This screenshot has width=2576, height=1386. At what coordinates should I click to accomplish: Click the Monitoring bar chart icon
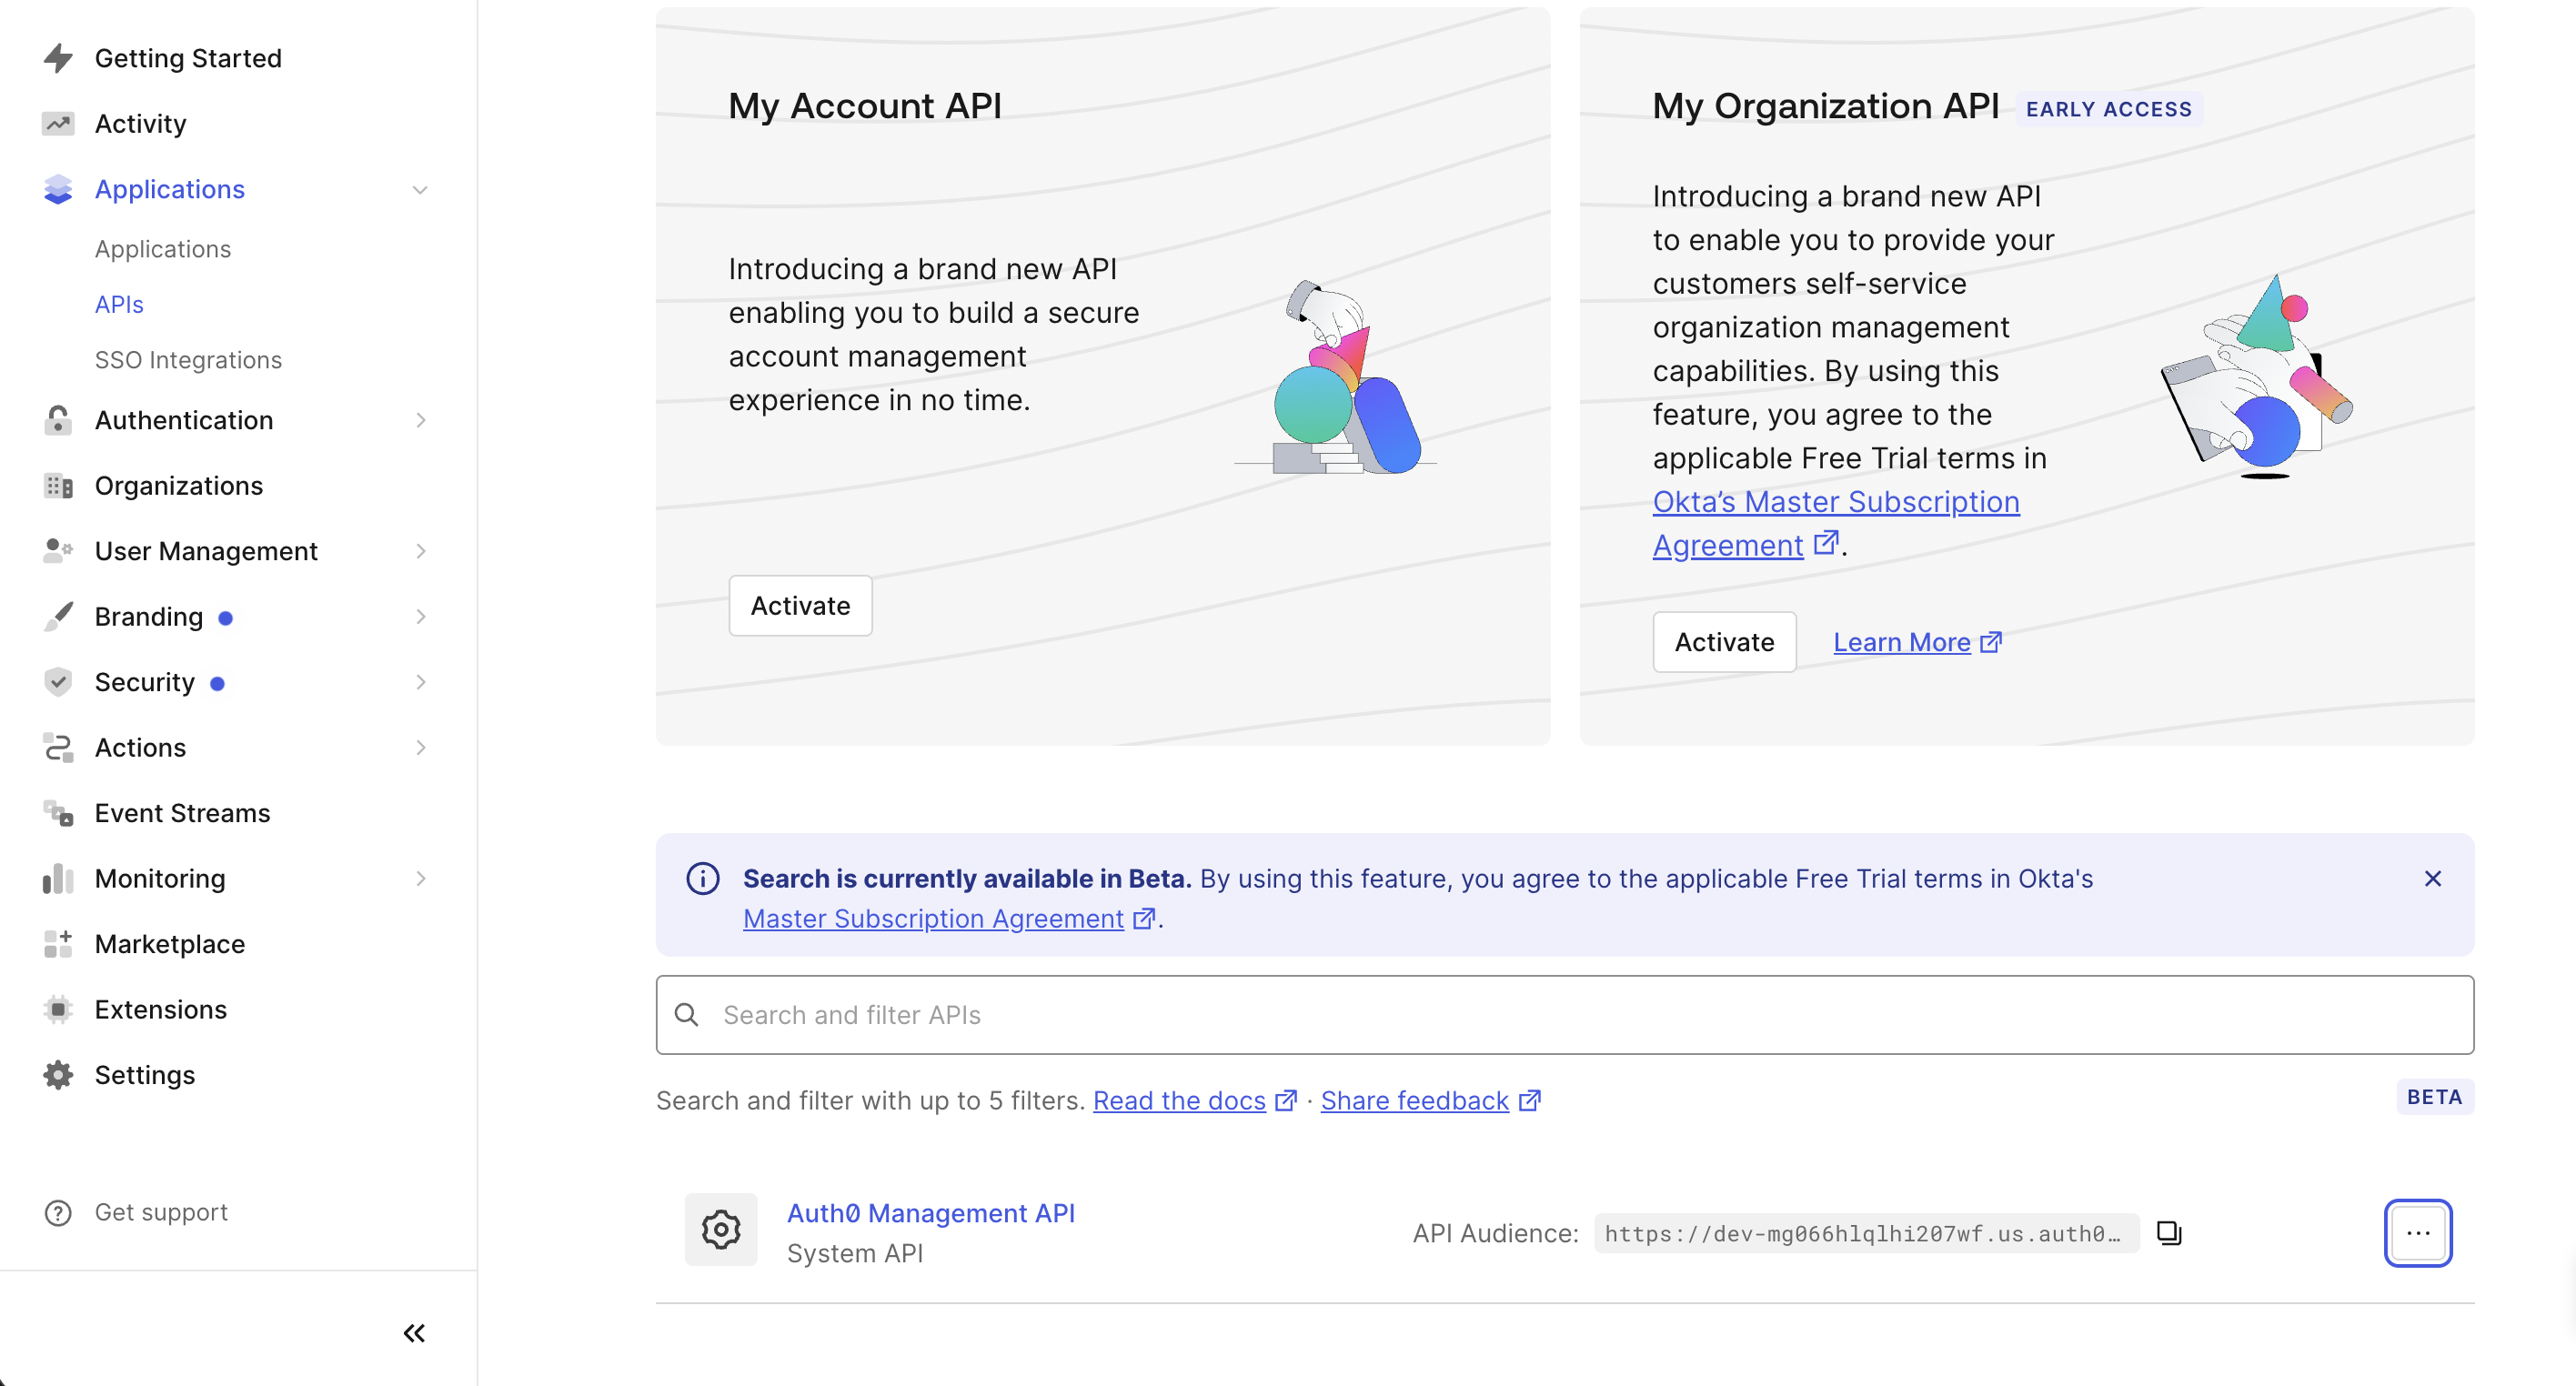tap(58, 879)
